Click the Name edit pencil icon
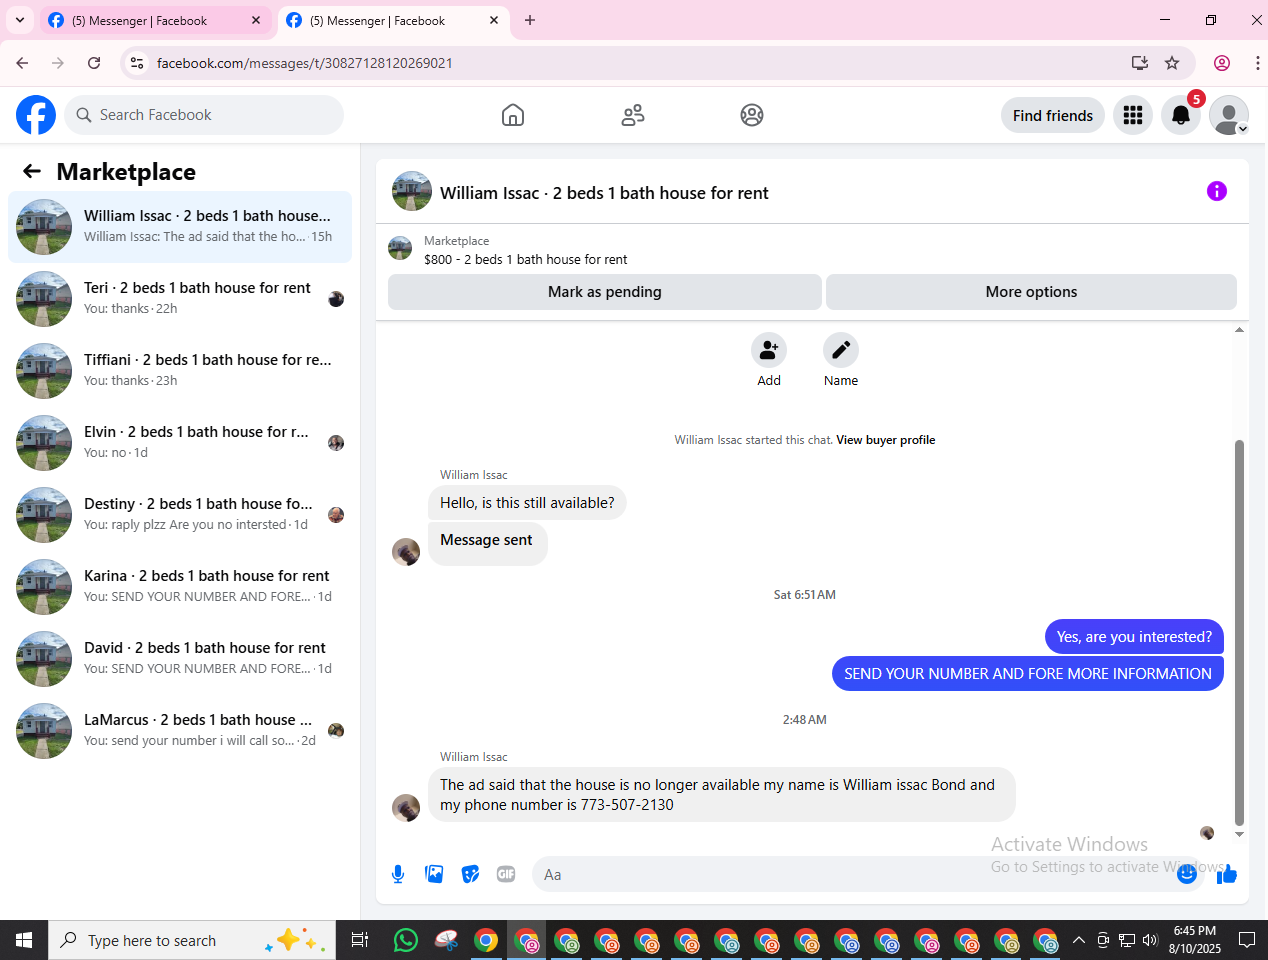The width and height of the screenshot is (1268, 960). [x=841, y=350]
